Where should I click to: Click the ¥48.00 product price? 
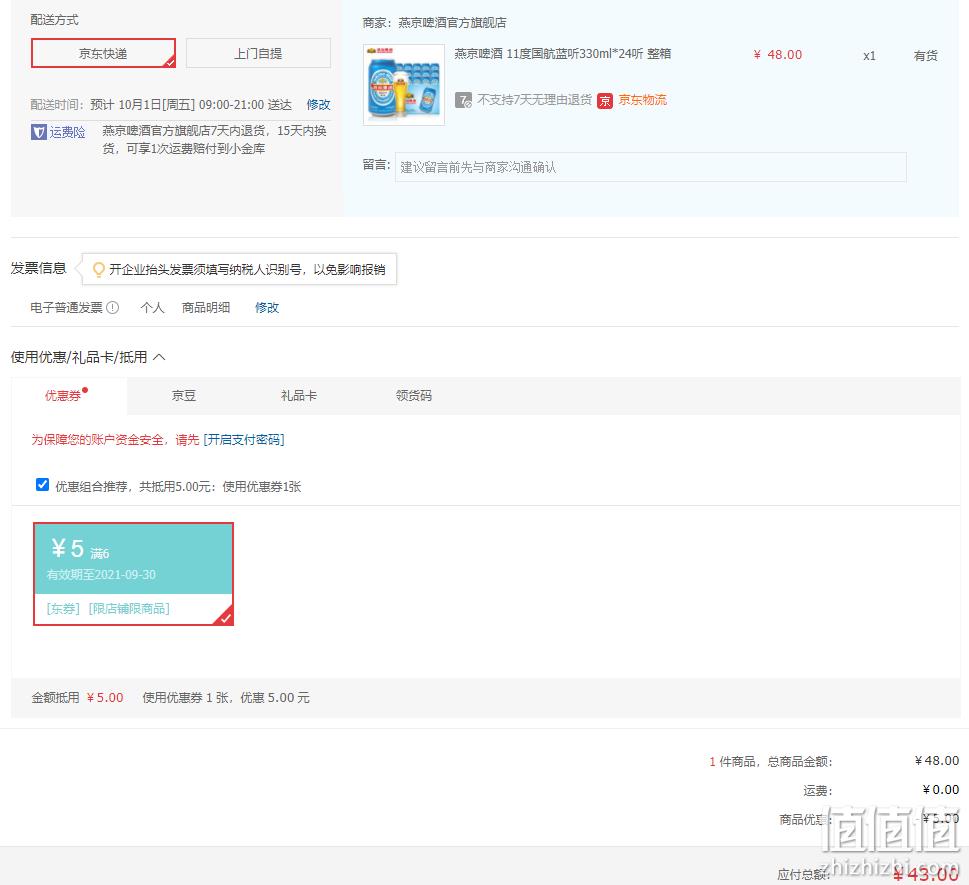coord(777,54)
